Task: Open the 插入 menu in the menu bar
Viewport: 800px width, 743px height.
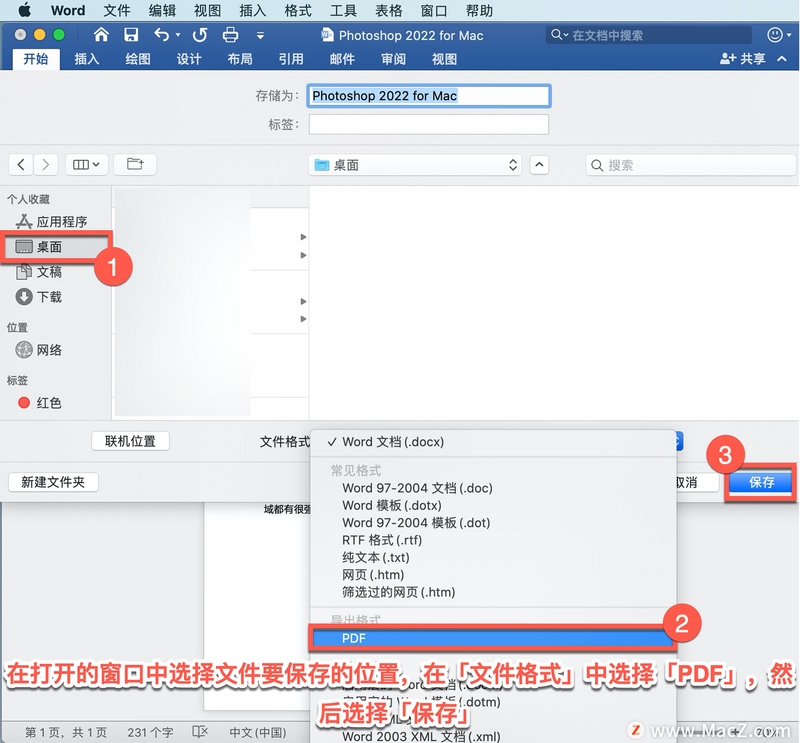Action: click(253, 10)
